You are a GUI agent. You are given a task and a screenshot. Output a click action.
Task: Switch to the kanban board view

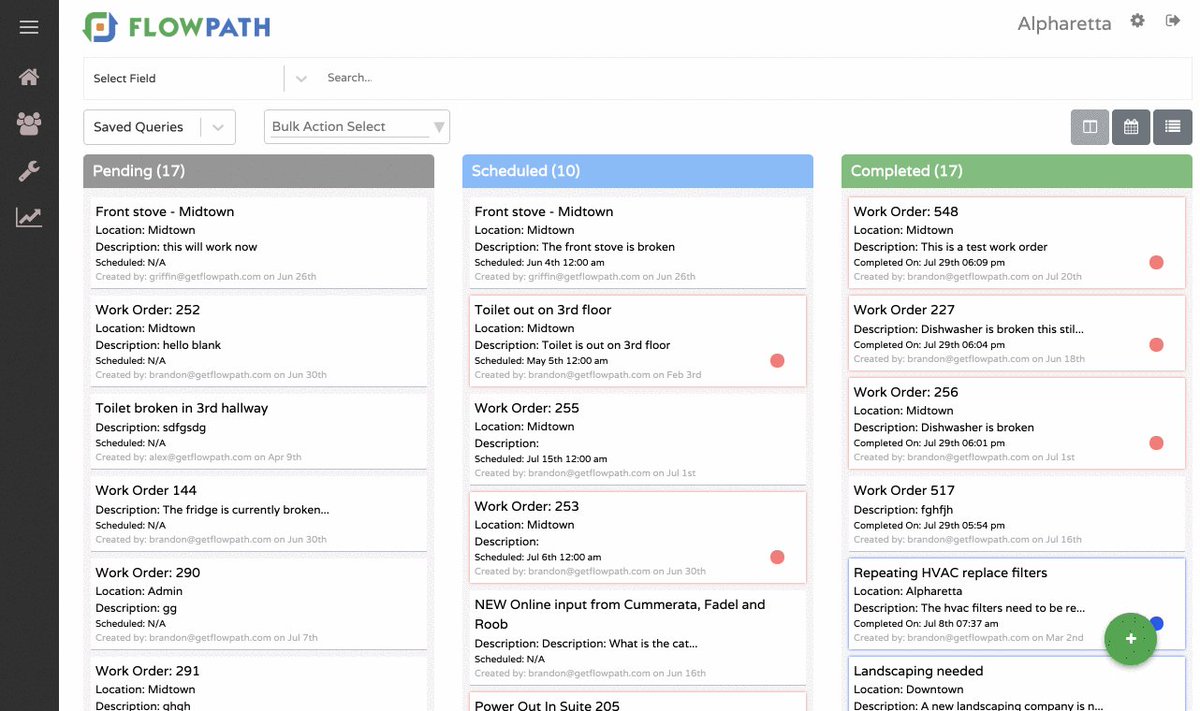coord(1090,127)
